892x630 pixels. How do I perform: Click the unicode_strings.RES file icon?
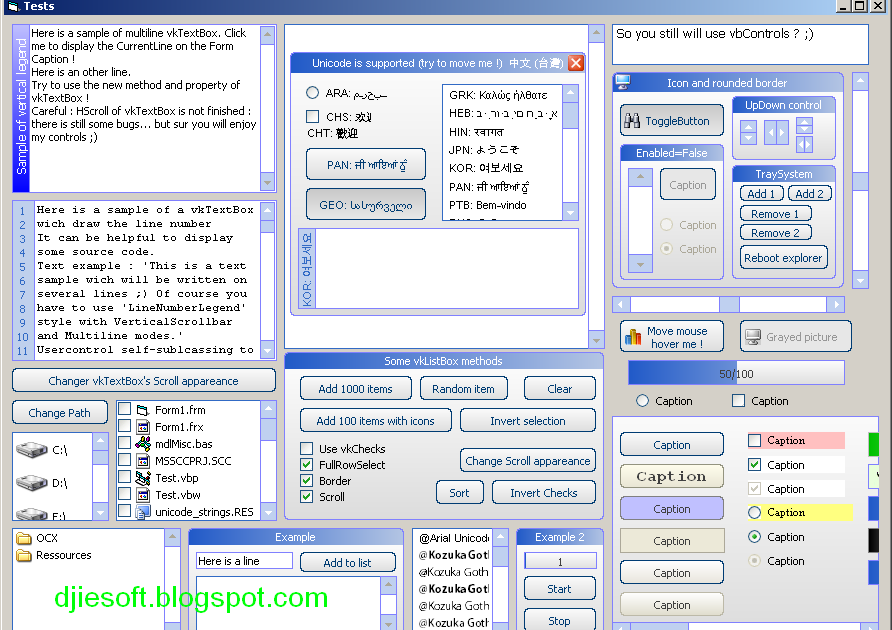tap(143, 512)
